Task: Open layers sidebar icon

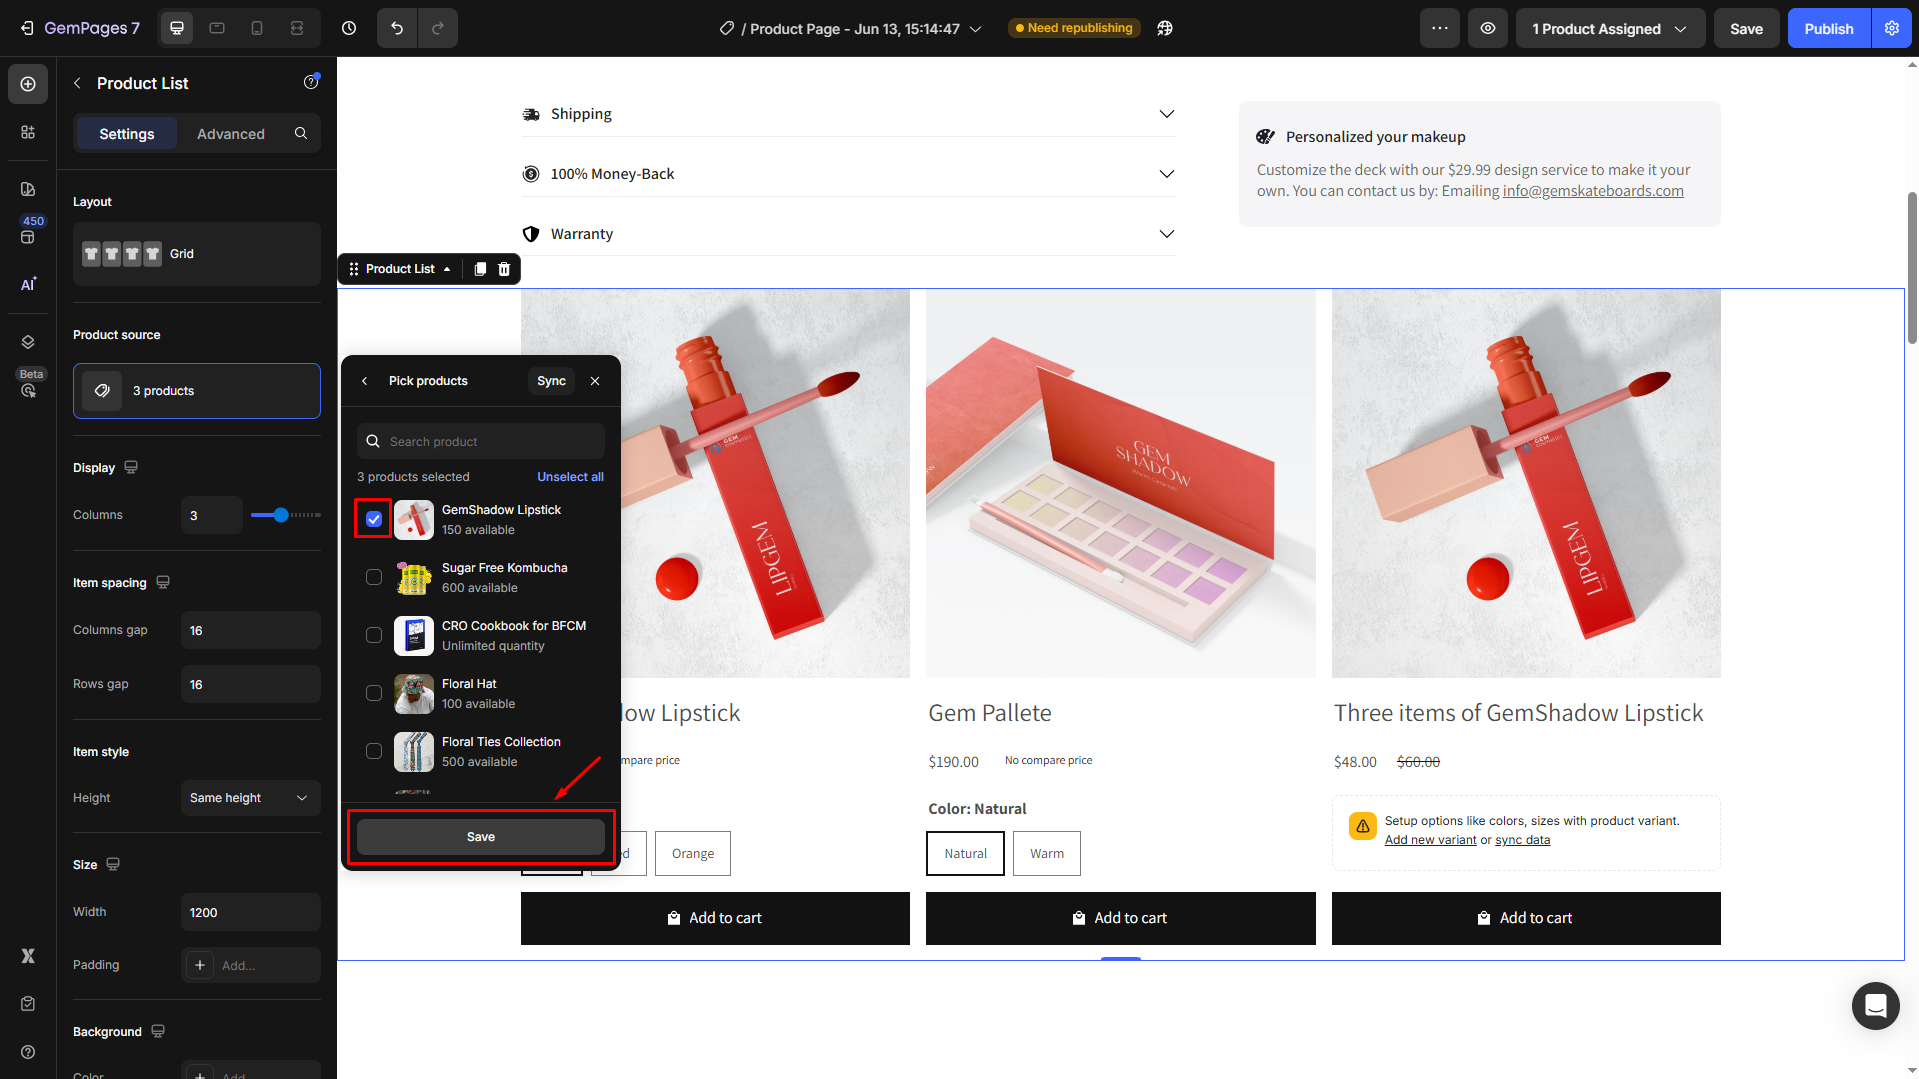Action: [x=28, y=342]
